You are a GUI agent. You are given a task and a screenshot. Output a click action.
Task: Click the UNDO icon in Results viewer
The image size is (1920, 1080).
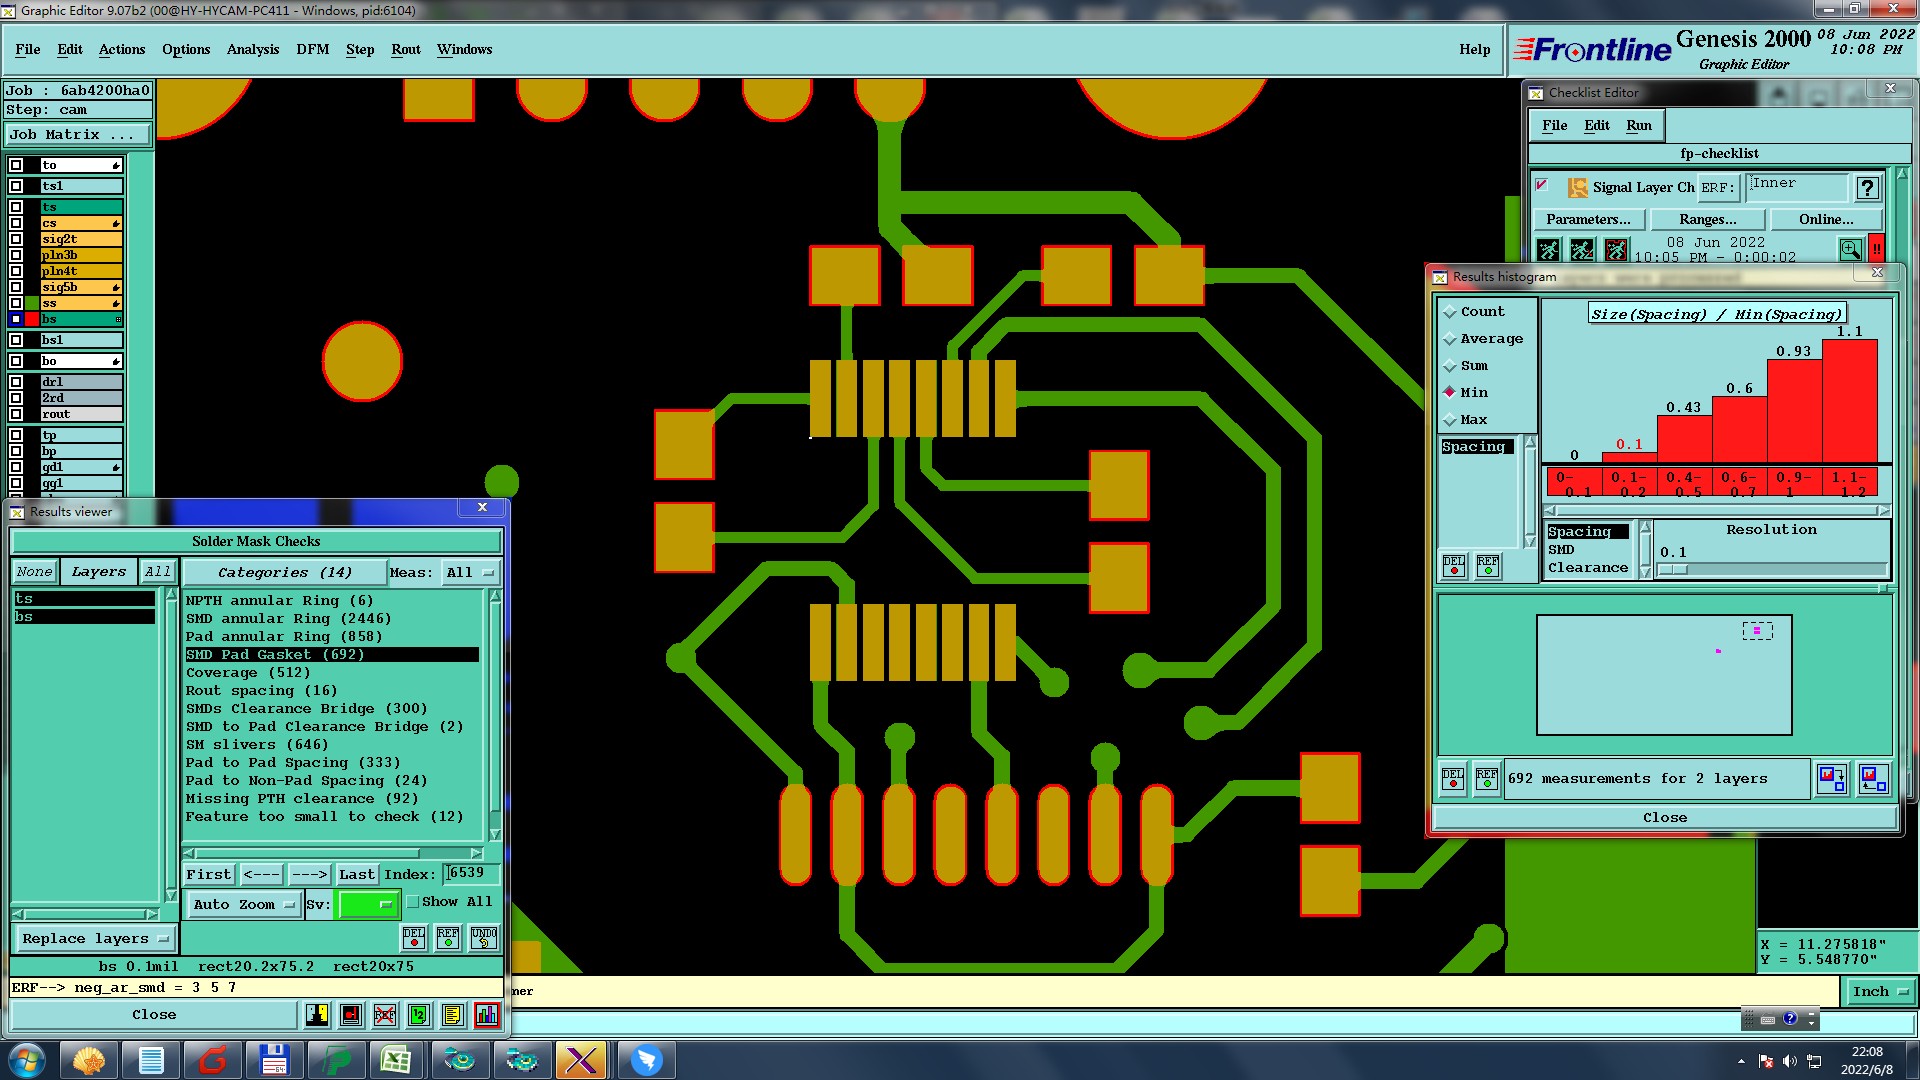tap(484, 938)
